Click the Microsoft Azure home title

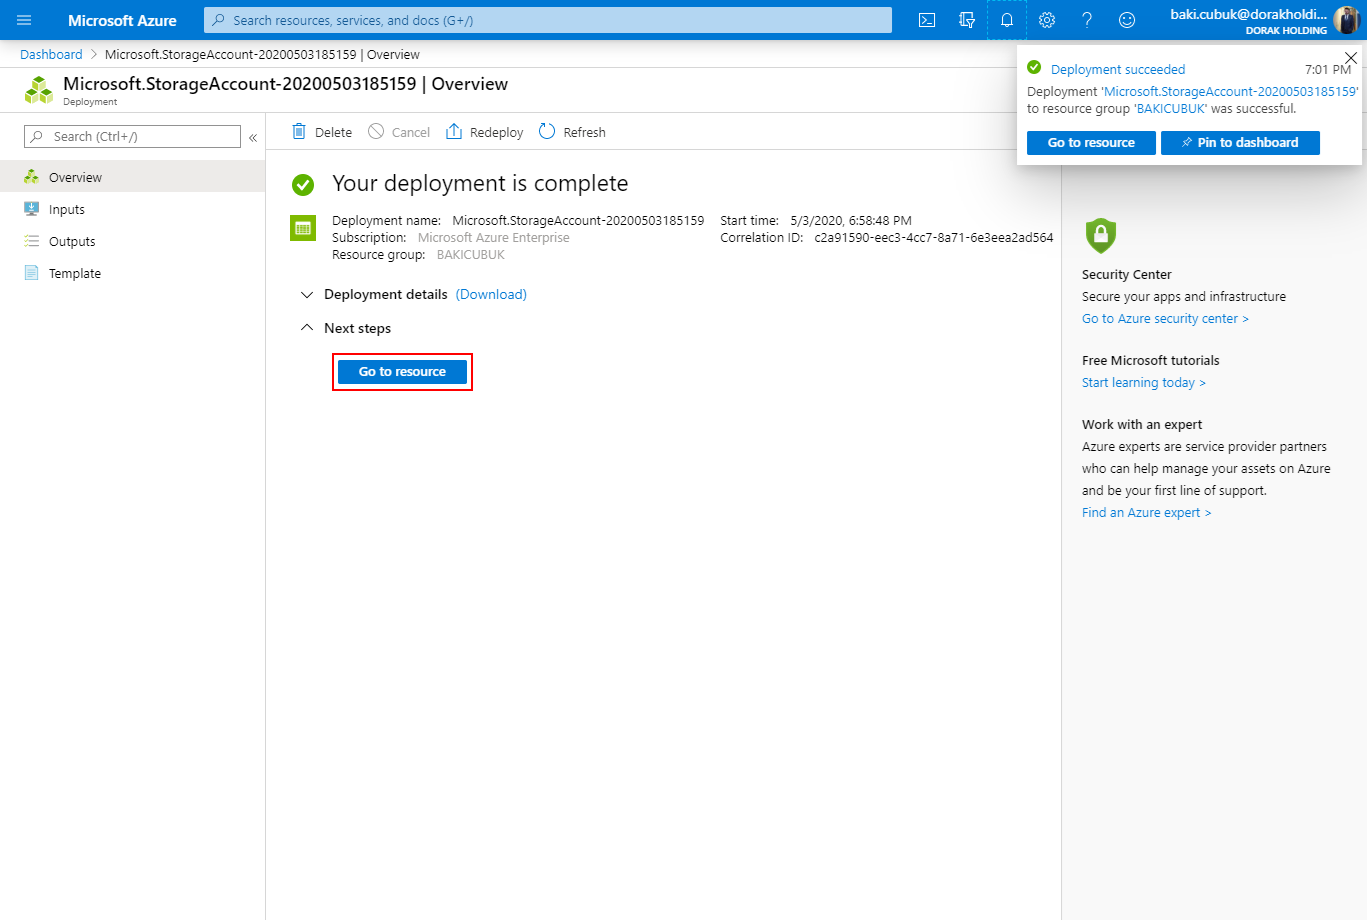tap(122, 20)
